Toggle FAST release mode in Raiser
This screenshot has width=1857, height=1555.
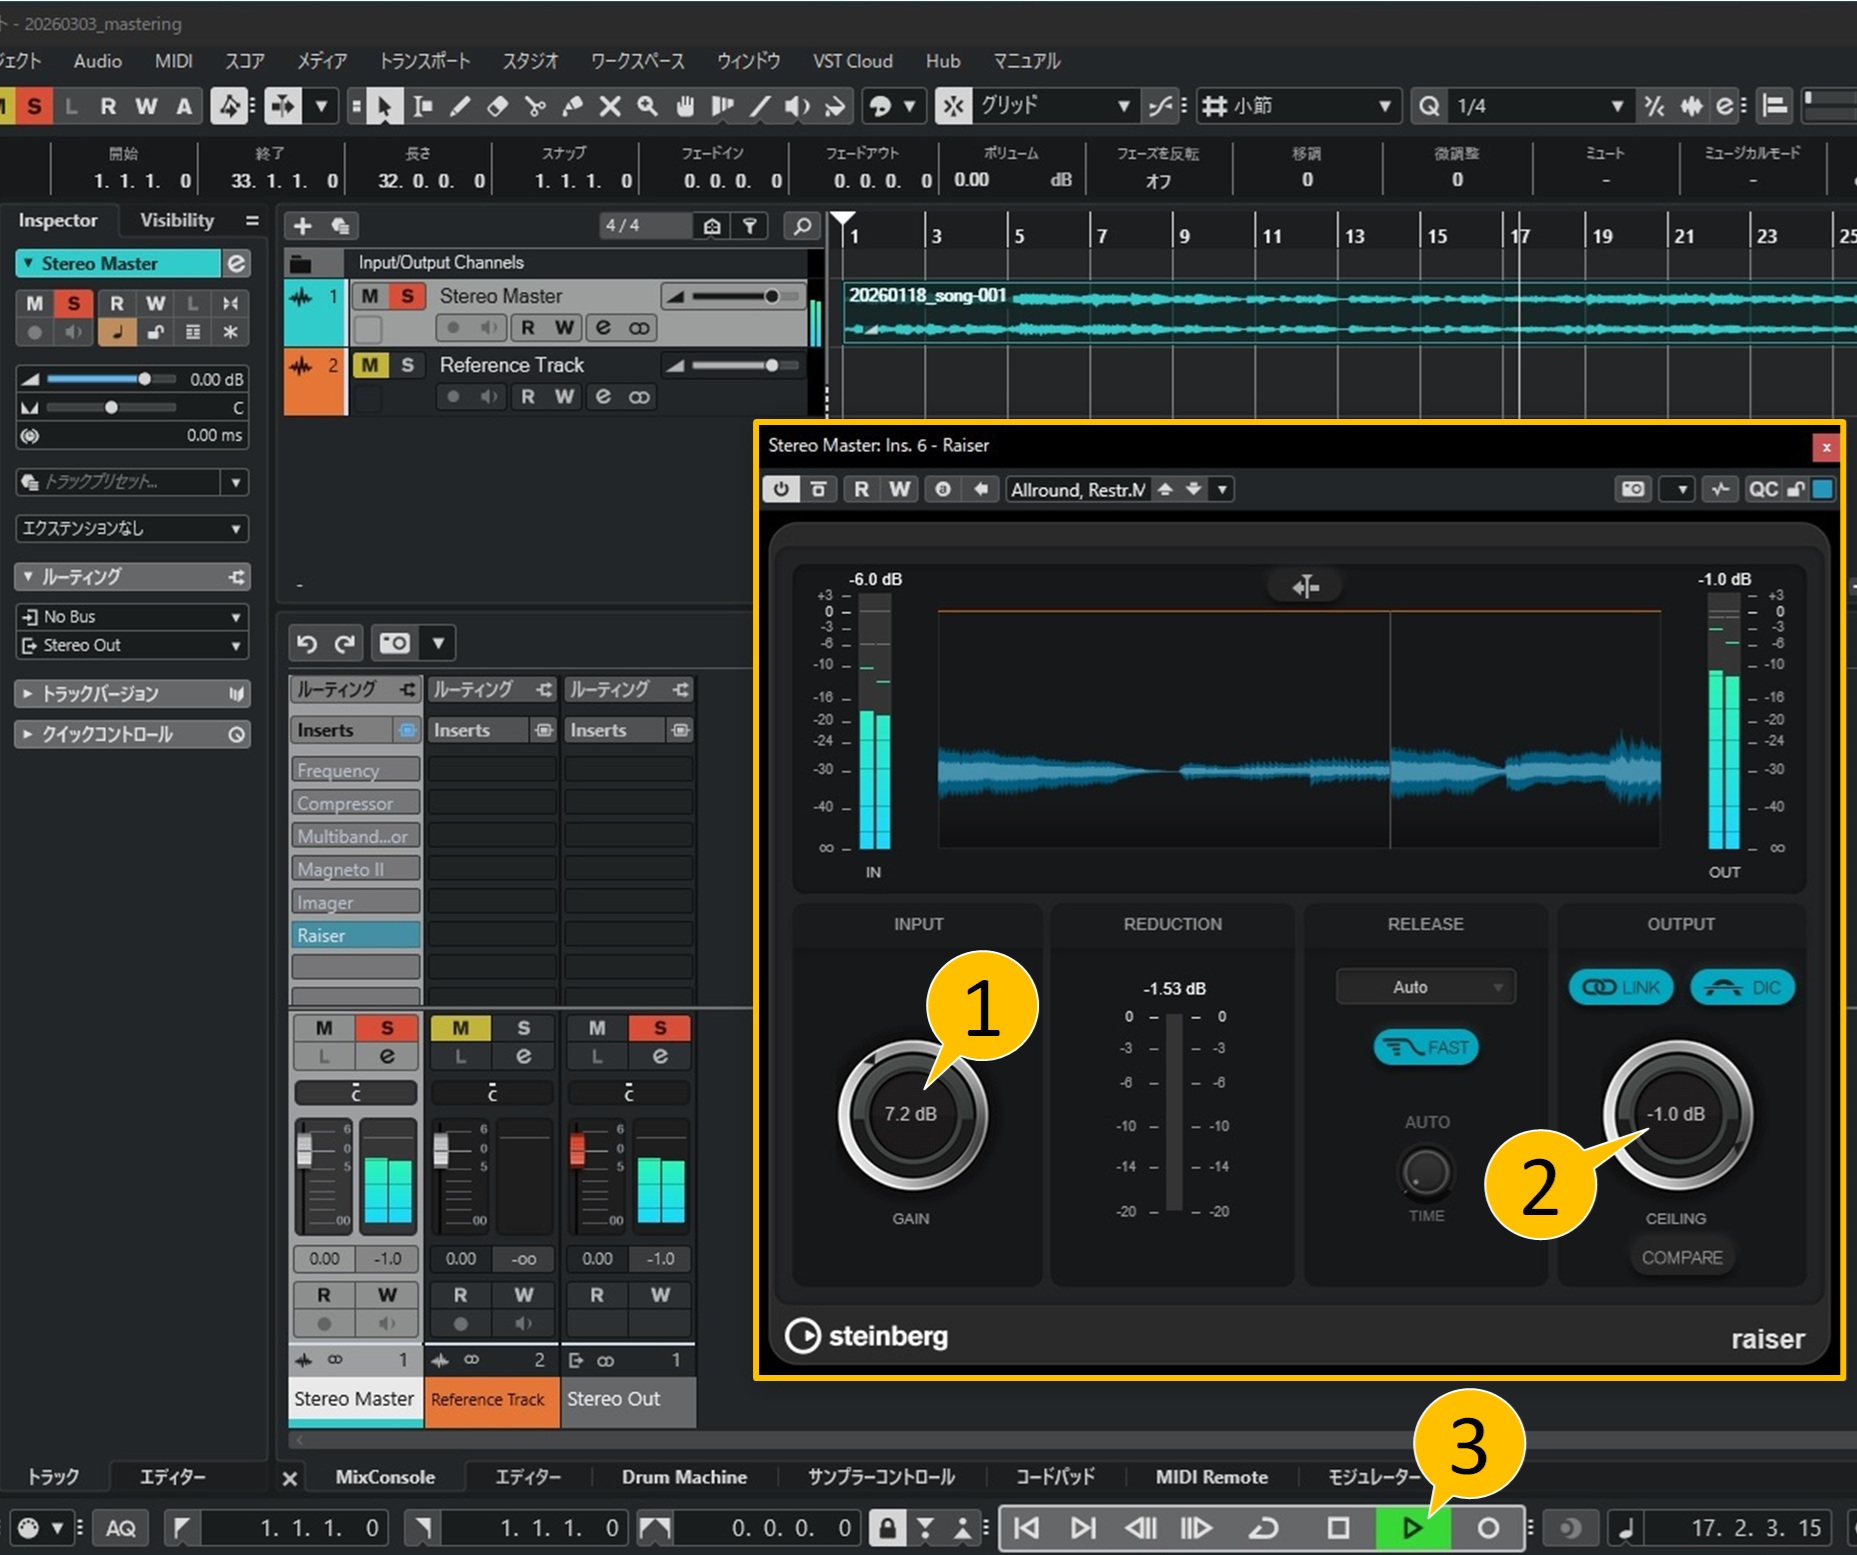1425,1047
